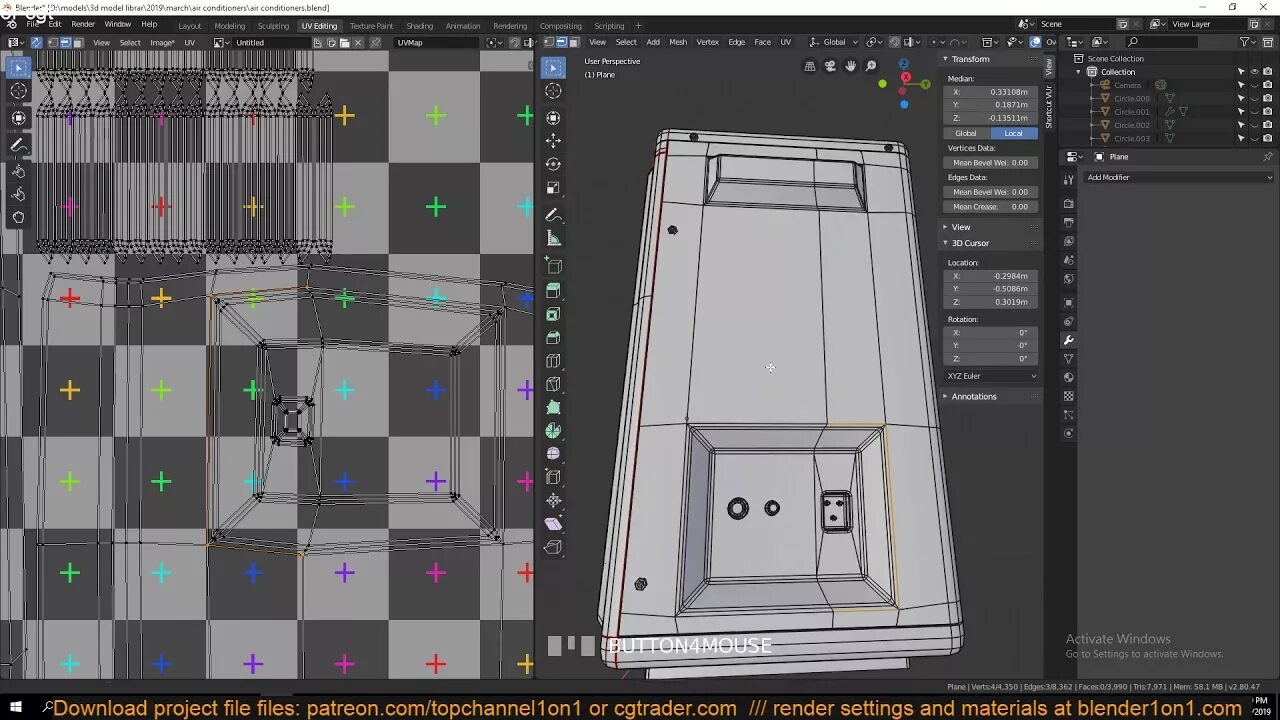The width and height of the screenshot is (1280, 720).
Task: Switch to the Texture Paint workspace tab
Action: 371,26
